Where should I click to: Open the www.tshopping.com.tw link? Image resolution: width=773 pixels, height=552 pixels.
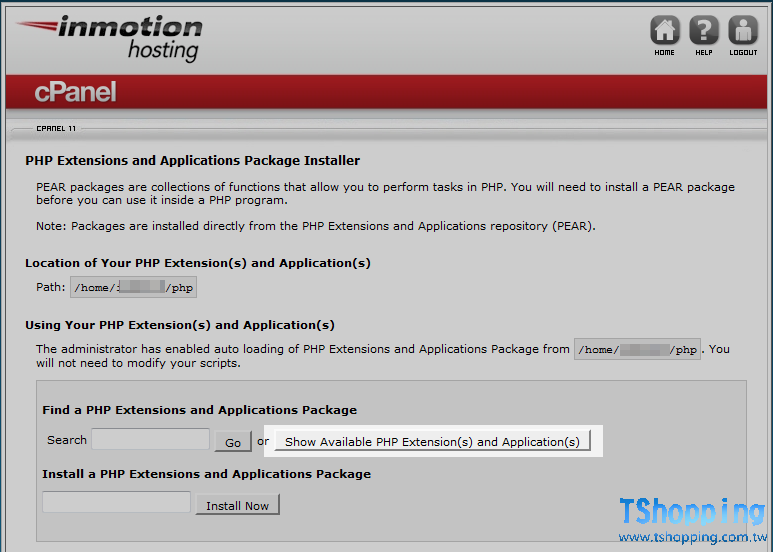point(690,537)
